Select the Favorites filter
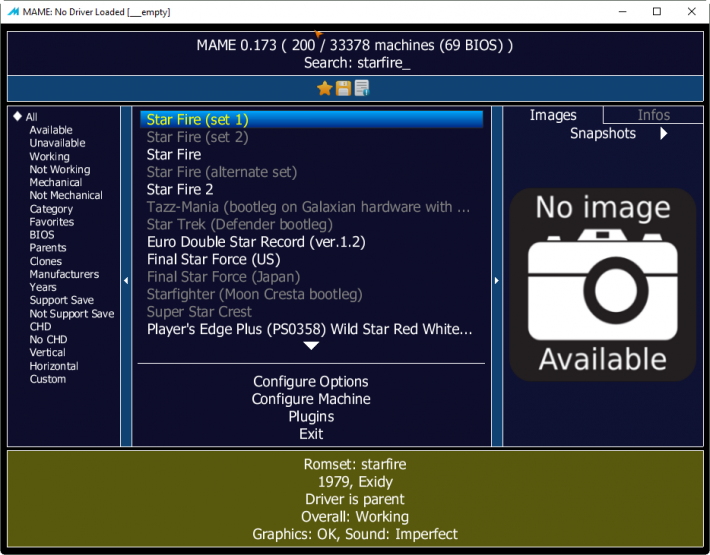Image resolution: width=710 pixels, height=555 pixels. point(52,222)
